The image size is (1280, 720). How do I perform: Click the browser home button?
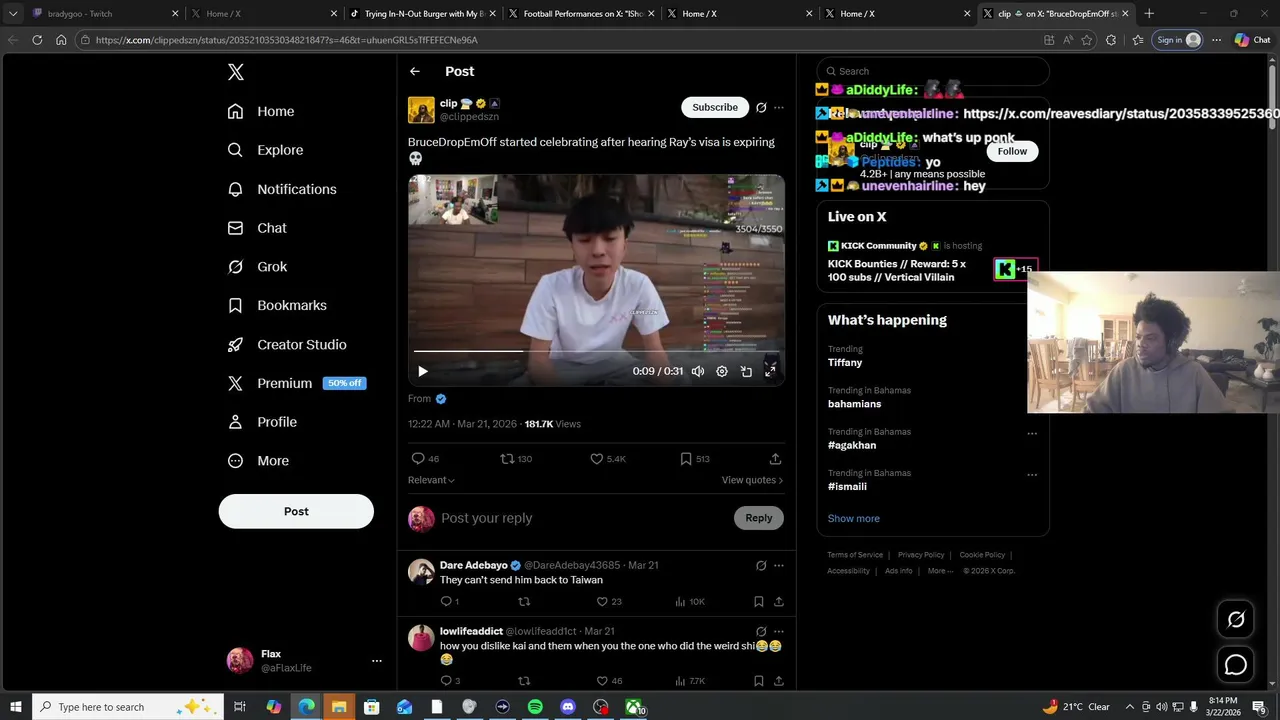(61, 40)
